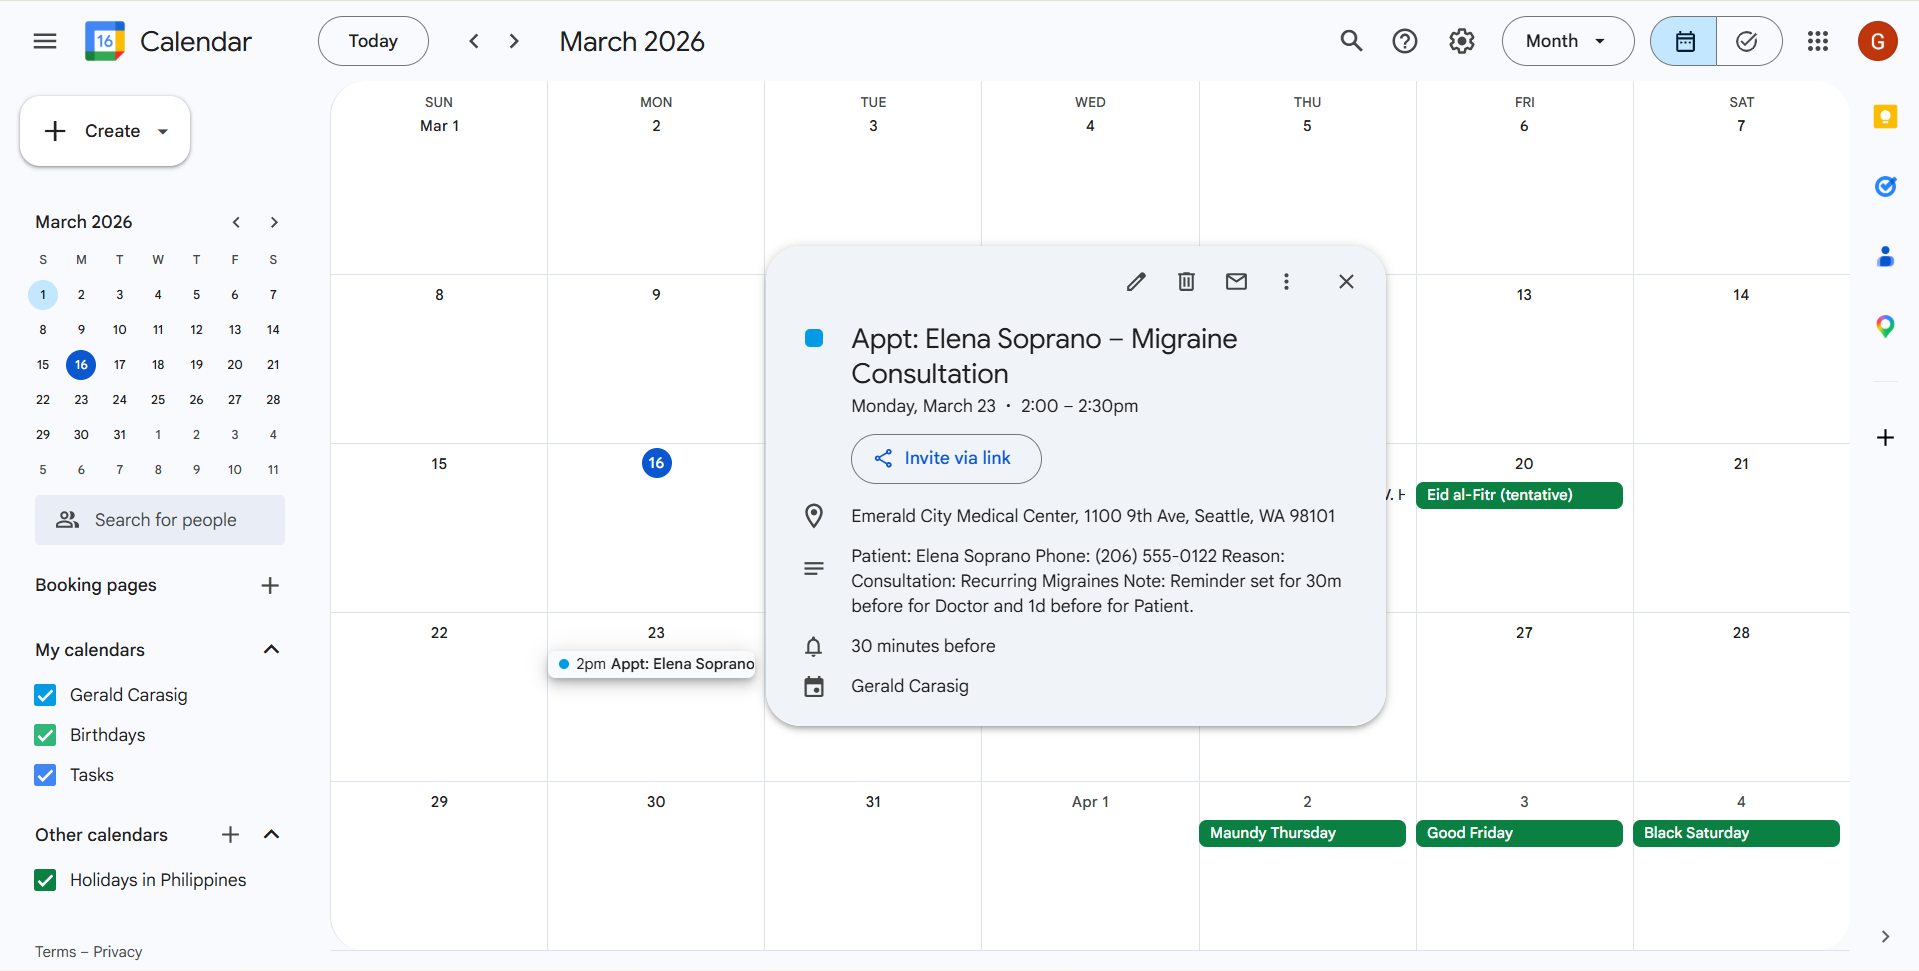Open the Settings gear menu
Image resolution: width=1919 pixels, height=971 pixels.
[x=1462, y=41]
